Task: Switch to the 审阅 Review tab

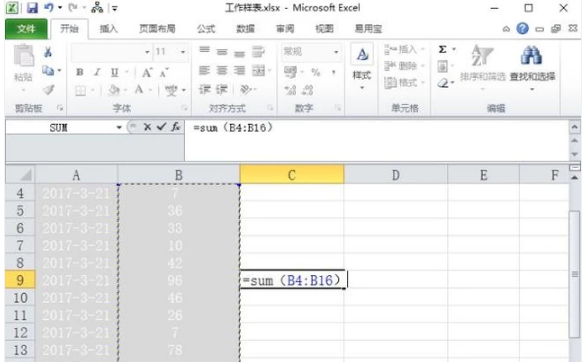Action: (285, 29)
